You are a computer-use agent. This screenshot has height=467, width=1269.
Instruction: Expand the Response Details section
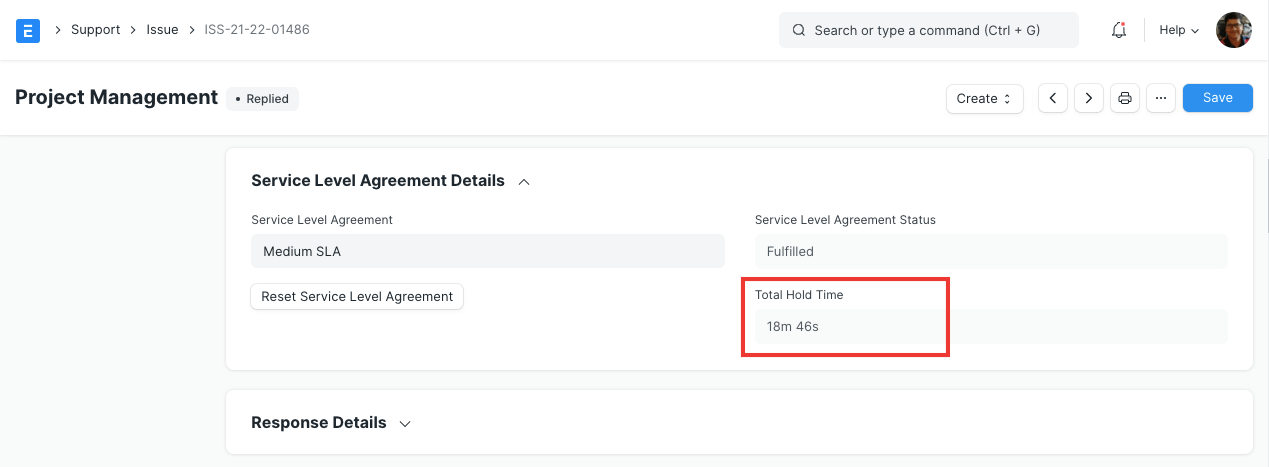(405, 423)
